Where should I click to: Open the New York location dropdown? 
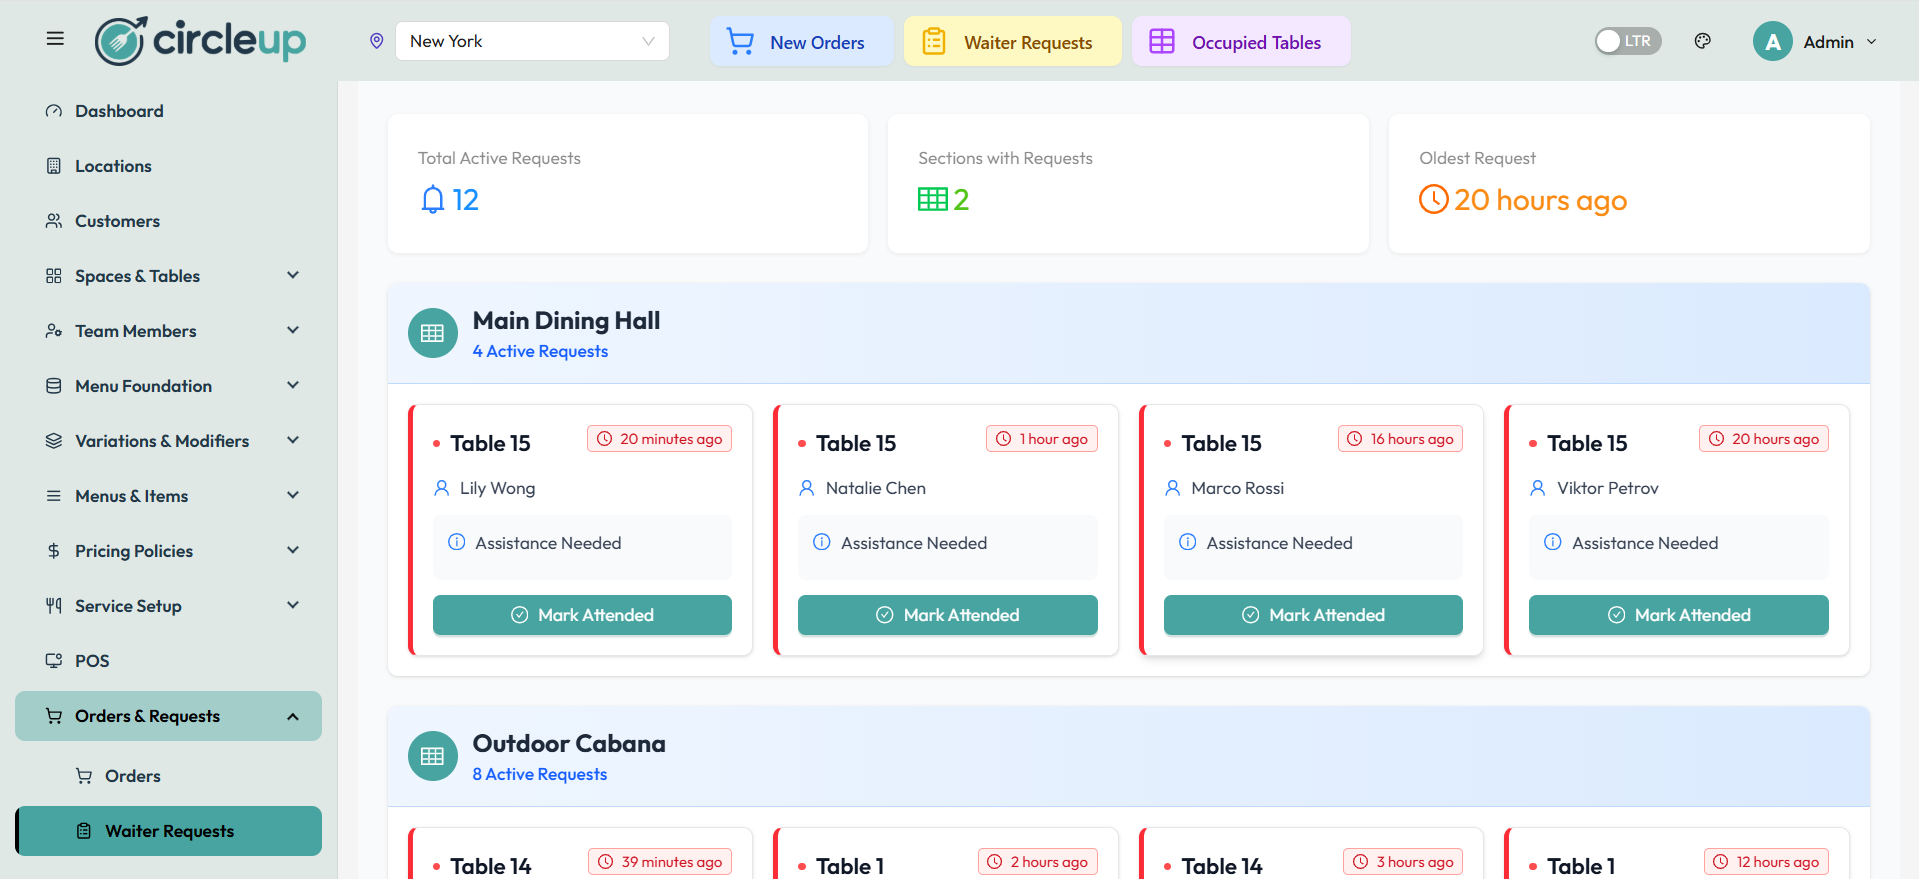tap(532, 41)
